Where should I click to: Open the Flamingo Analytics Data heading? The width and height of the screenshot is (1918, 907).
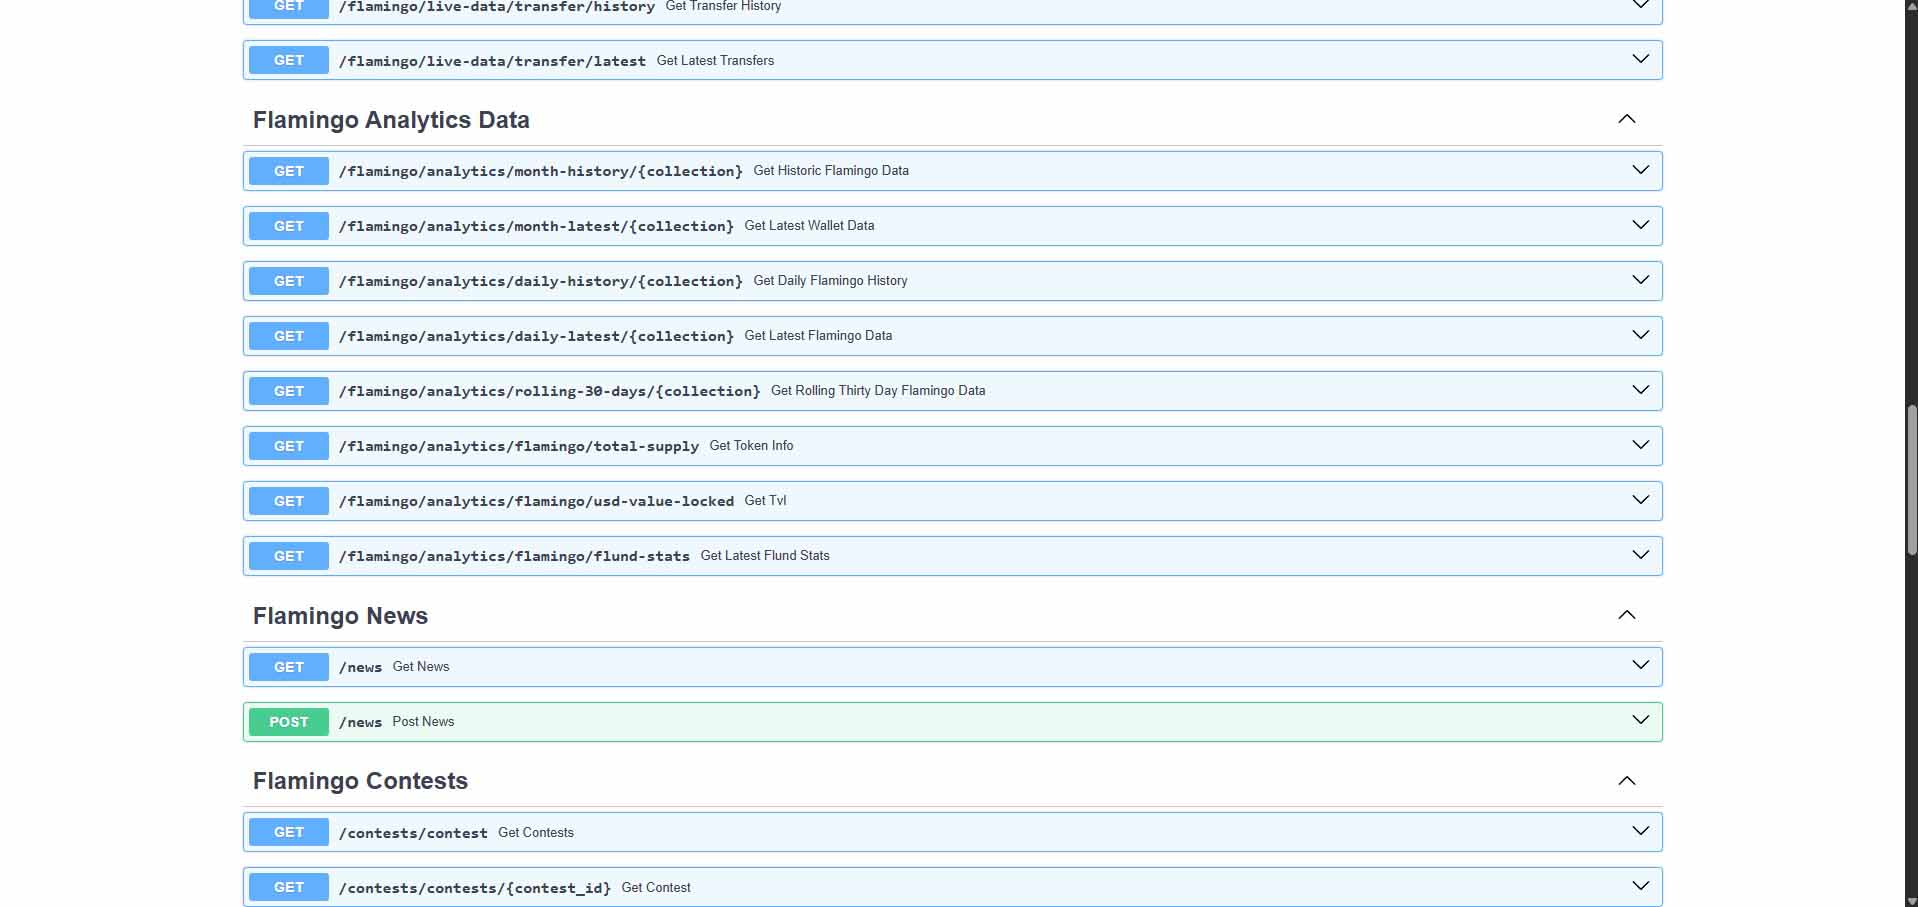click(x=391, y=120)
